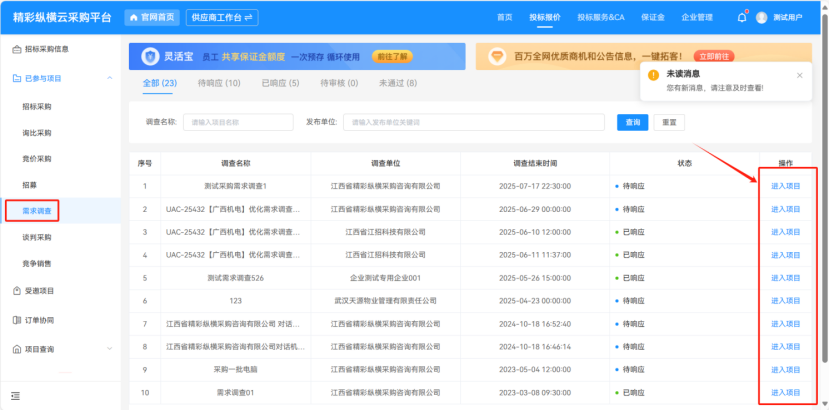Image resolution: width=829 pixels, height=410 pixels.
Task: Click the 武汉天源物业管理有限责任公司 cell
Action: point(385,300)
